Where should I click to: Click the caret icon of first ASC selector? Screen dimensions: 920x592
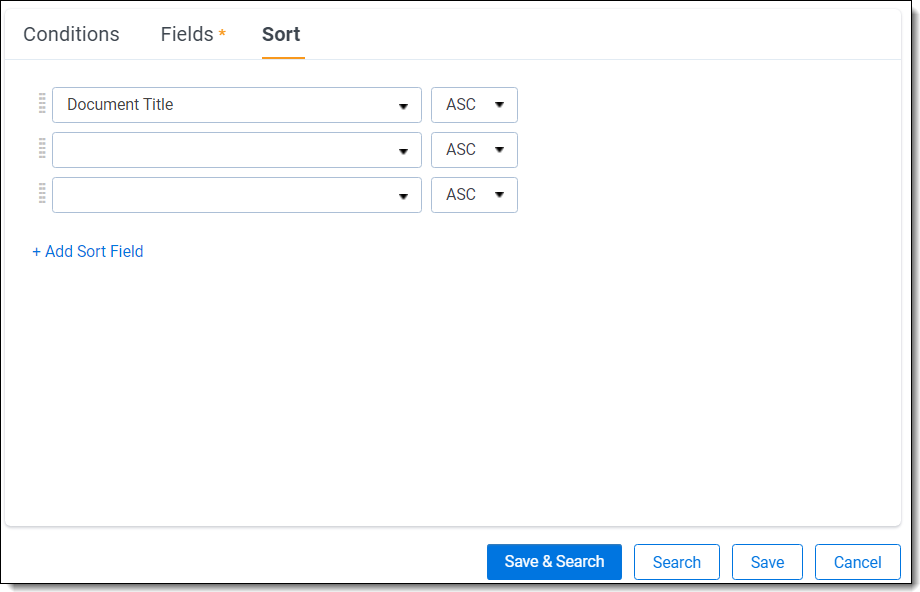pyautogui.click(x=499, y=105)
